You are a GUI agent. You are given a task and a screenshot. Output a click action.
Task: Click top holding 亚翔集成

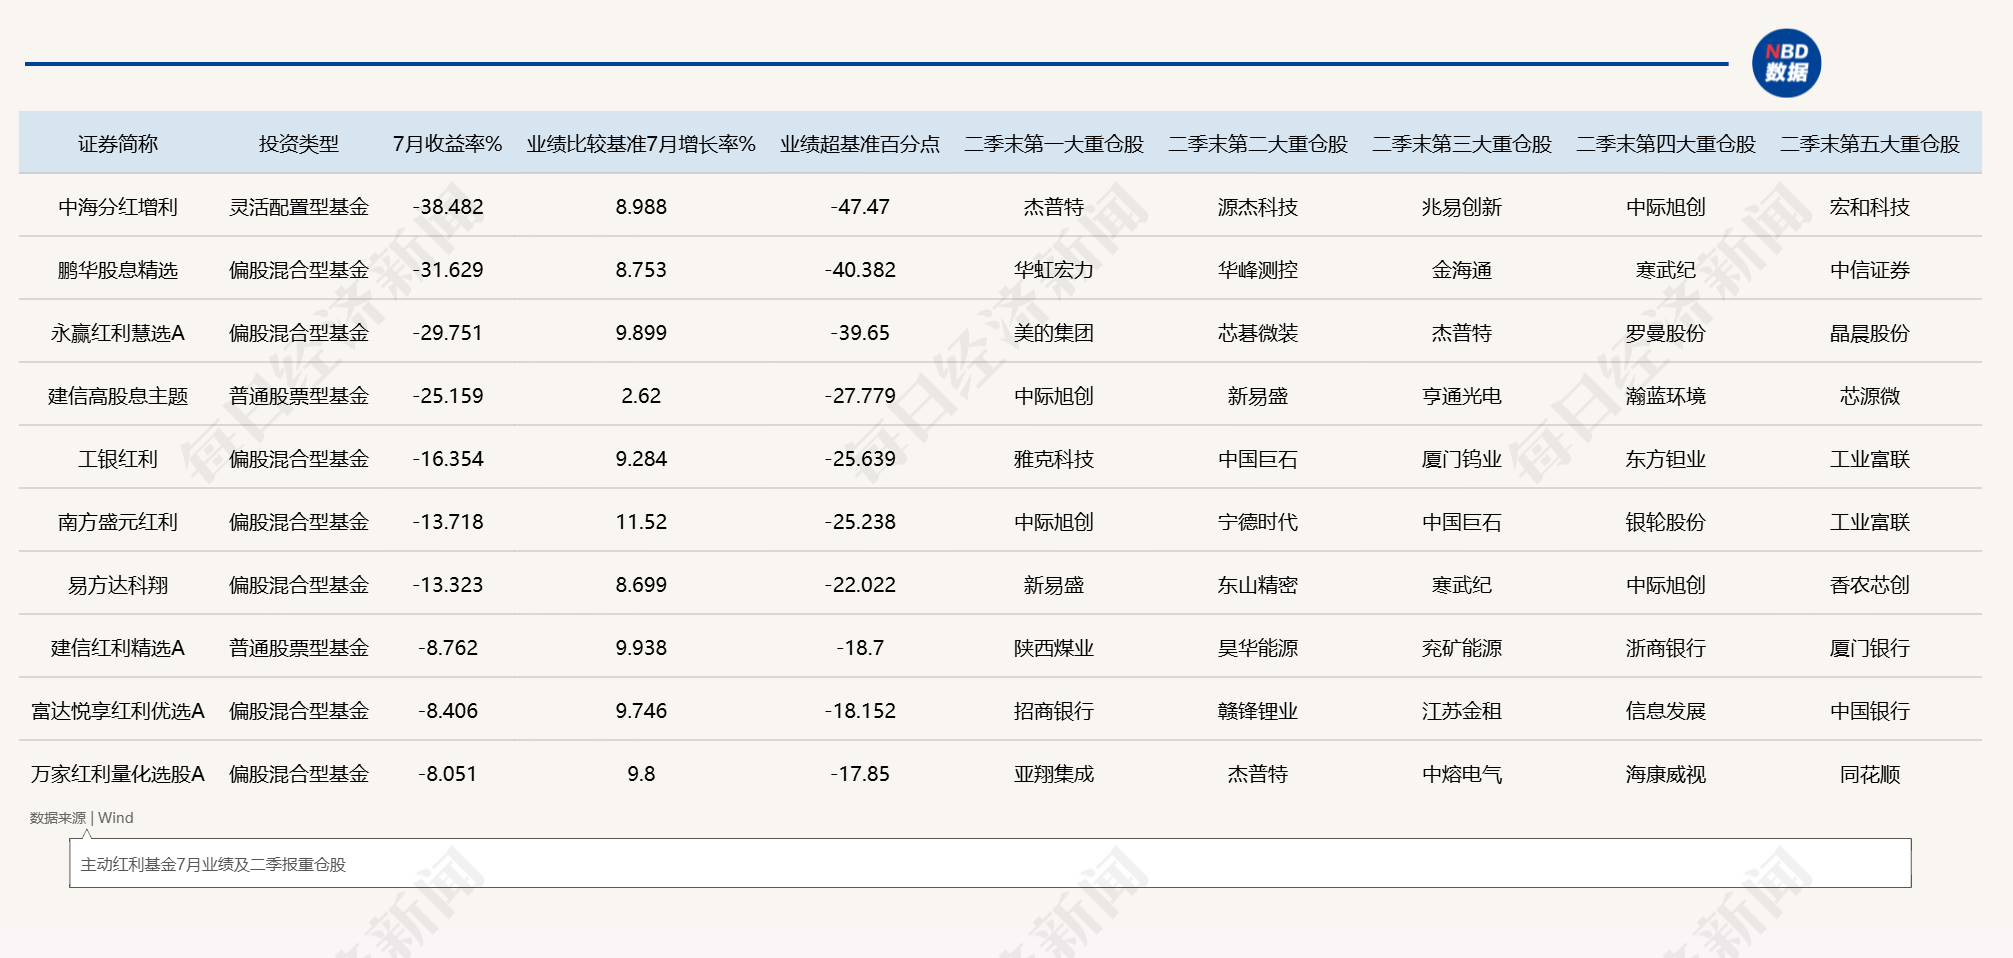(x=1054, y=774)
